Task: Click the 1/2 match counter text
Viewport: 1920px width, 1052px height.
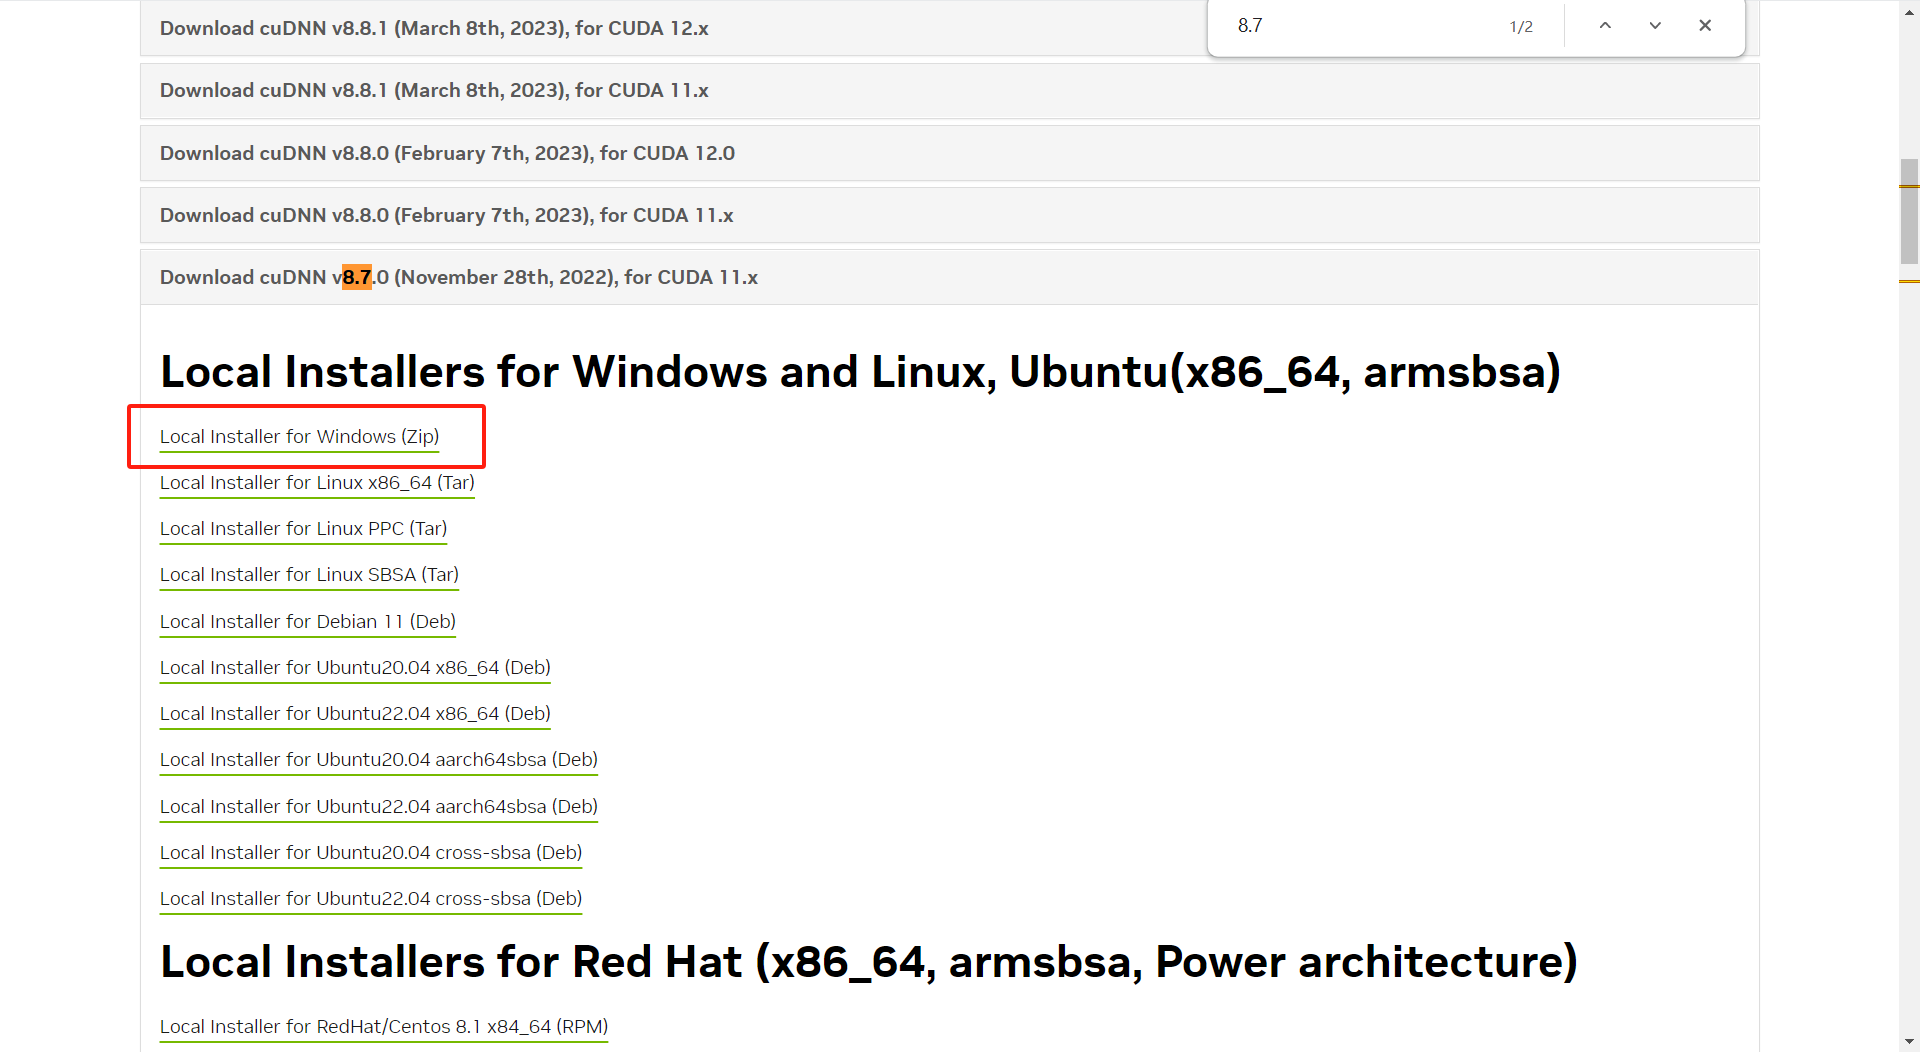Action: (1521, 27)
